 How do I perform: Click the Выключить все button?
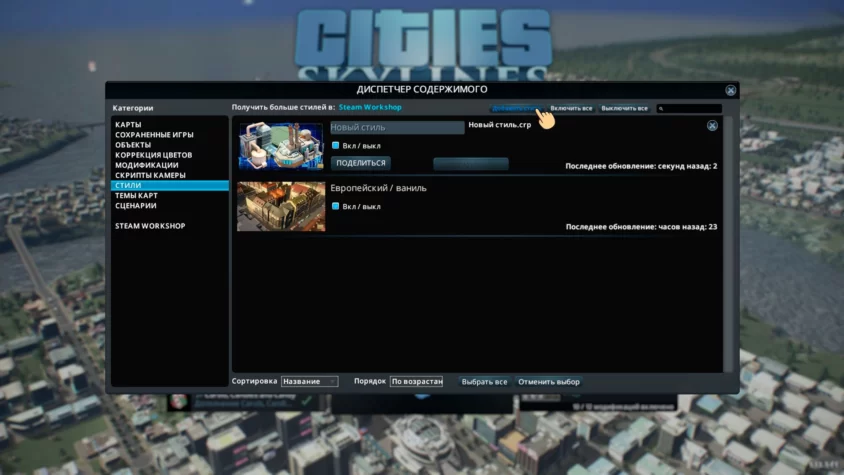(x=624, y=108)
